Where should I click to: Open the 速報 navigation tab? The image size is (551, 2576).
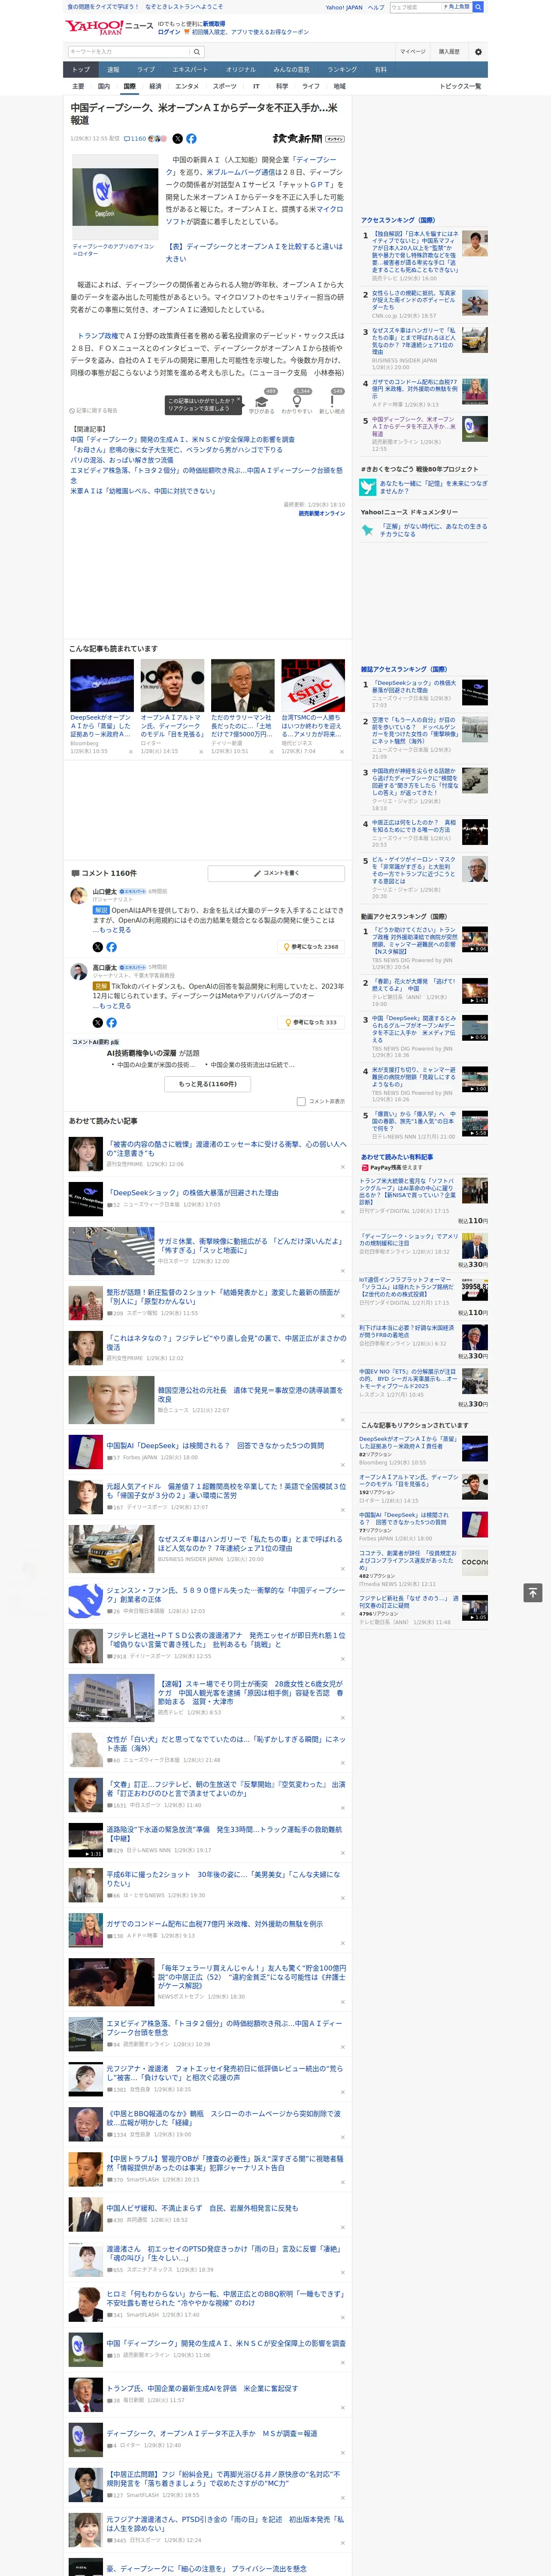(x=113, y=70)
